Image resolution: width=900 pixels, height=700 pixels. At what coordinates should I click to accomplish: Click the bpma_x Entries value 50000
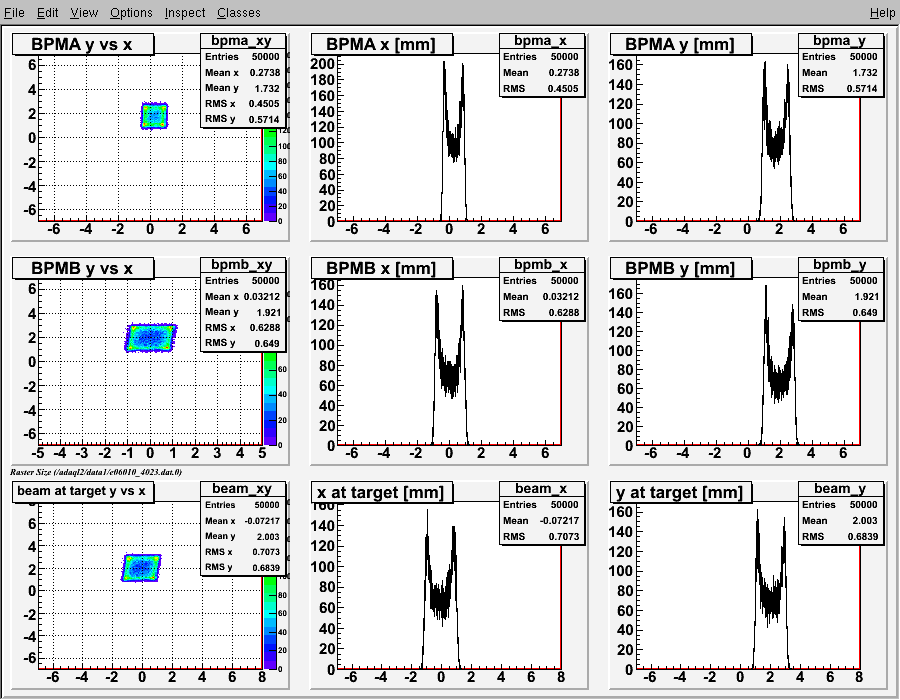coord(564,57)
